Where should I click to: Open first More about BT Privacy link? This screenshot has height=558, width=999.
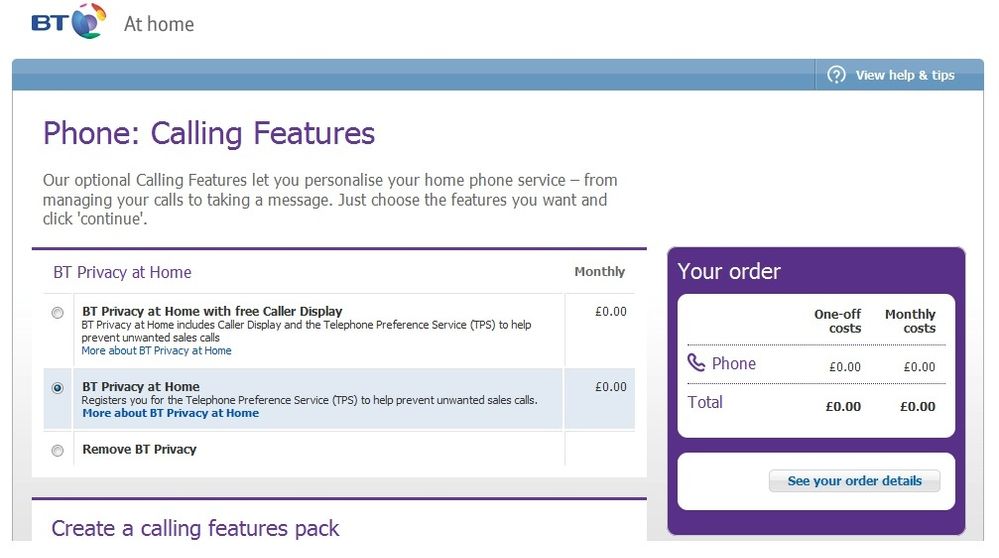[x=156, y=350]
